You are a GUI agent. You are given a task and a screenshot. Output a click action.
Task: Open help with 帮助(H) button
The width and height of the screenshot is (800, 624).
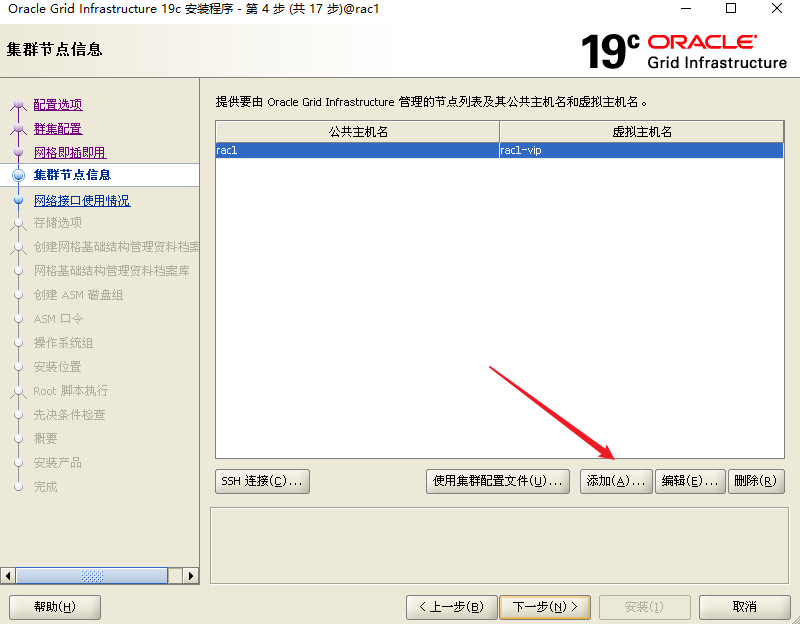pyautogui.click(x=55, y=607)
